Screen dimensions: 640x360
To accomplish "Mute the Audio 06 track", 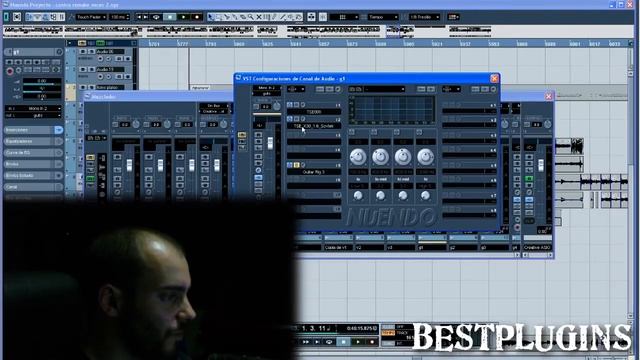I will point(83,52).
